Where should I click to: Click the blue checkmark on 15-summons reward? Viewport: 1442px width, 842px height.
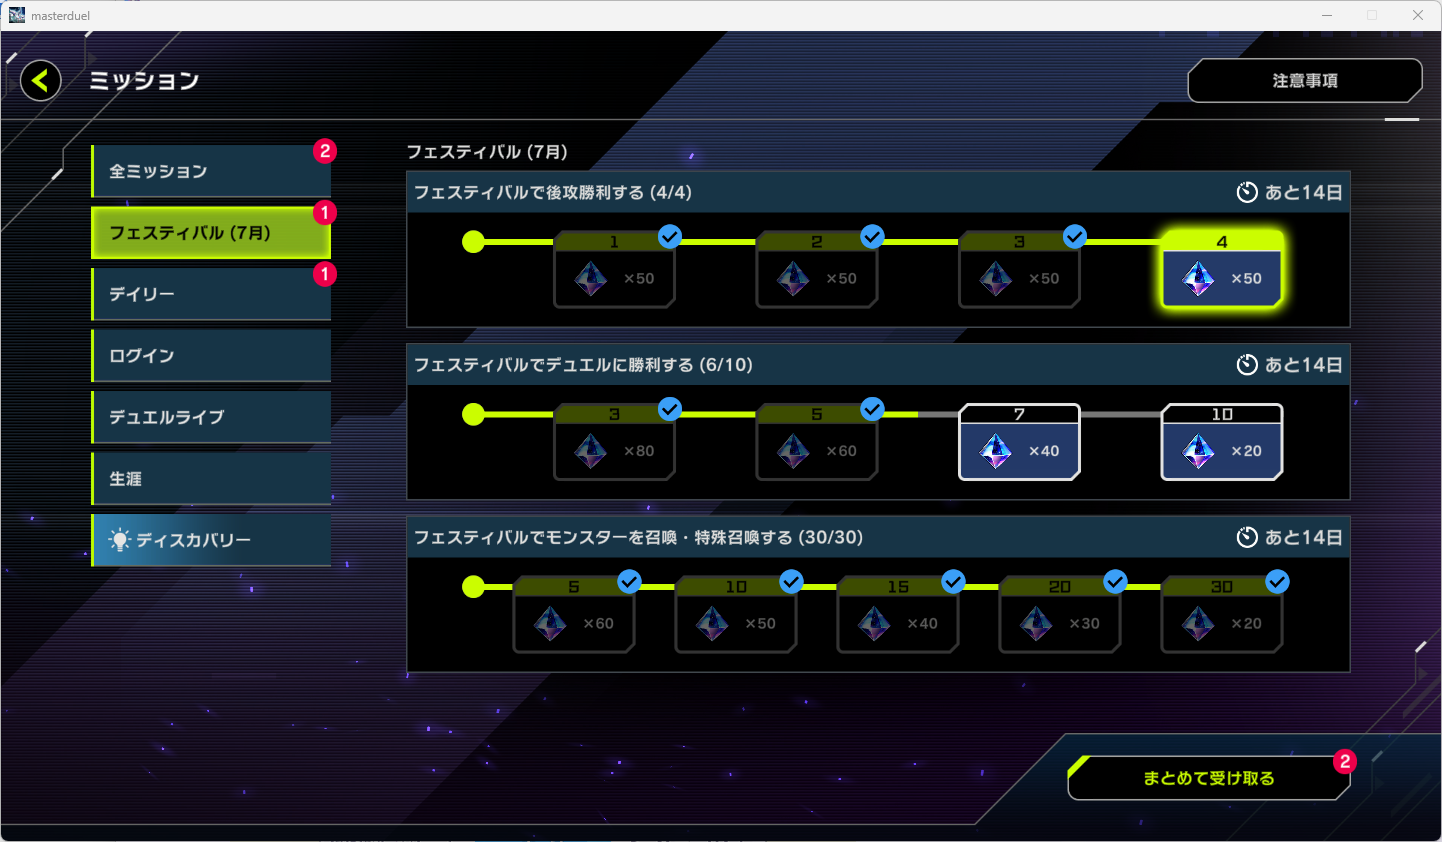[953, 581]
